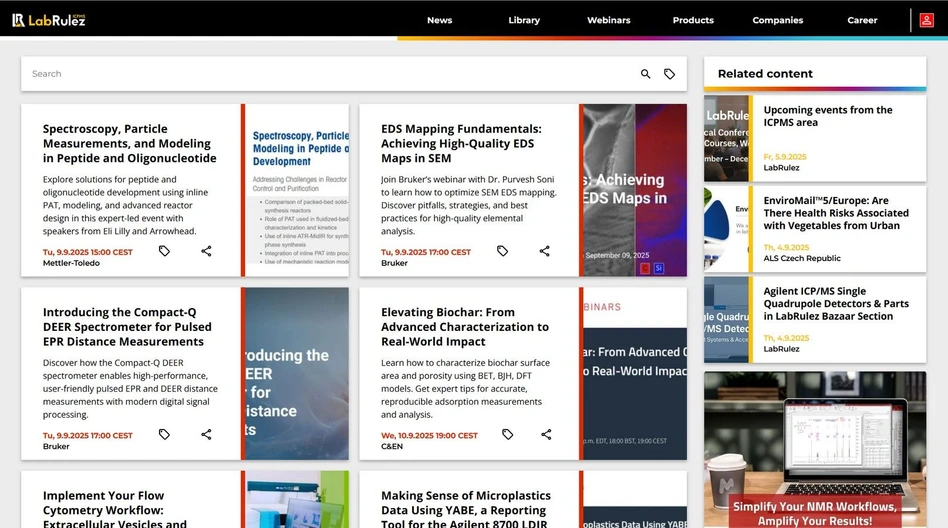
Task: Click the Mettler-Toledo company name
Action: (x=71, y=263)
